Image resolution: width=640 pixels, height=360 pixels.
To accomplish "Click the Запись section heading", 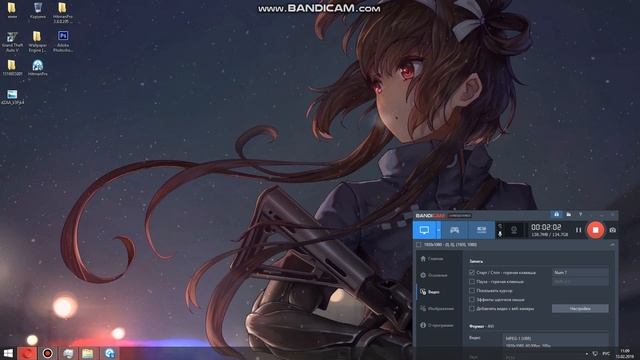I will 476,261.
